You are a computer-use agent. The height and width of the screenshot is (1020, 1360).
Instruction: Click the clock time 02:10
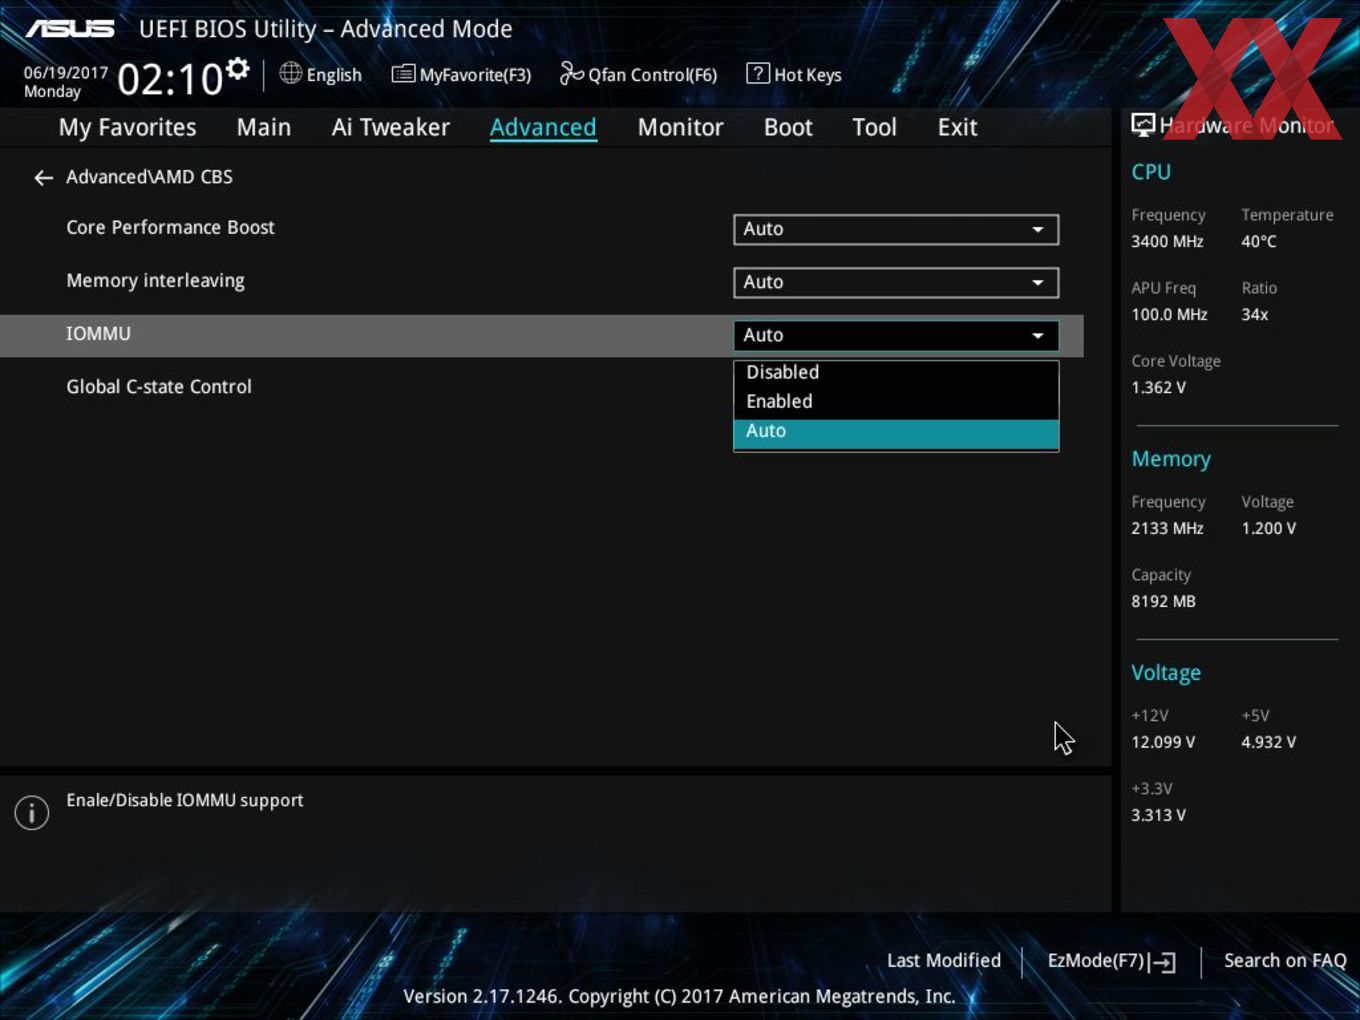(x=169, y=80)
